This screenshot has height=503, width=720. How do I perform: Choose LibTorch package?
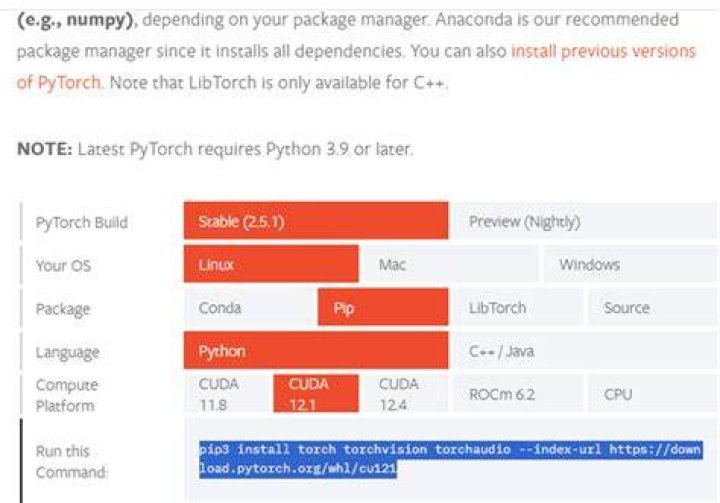click(x=518, y=307)
